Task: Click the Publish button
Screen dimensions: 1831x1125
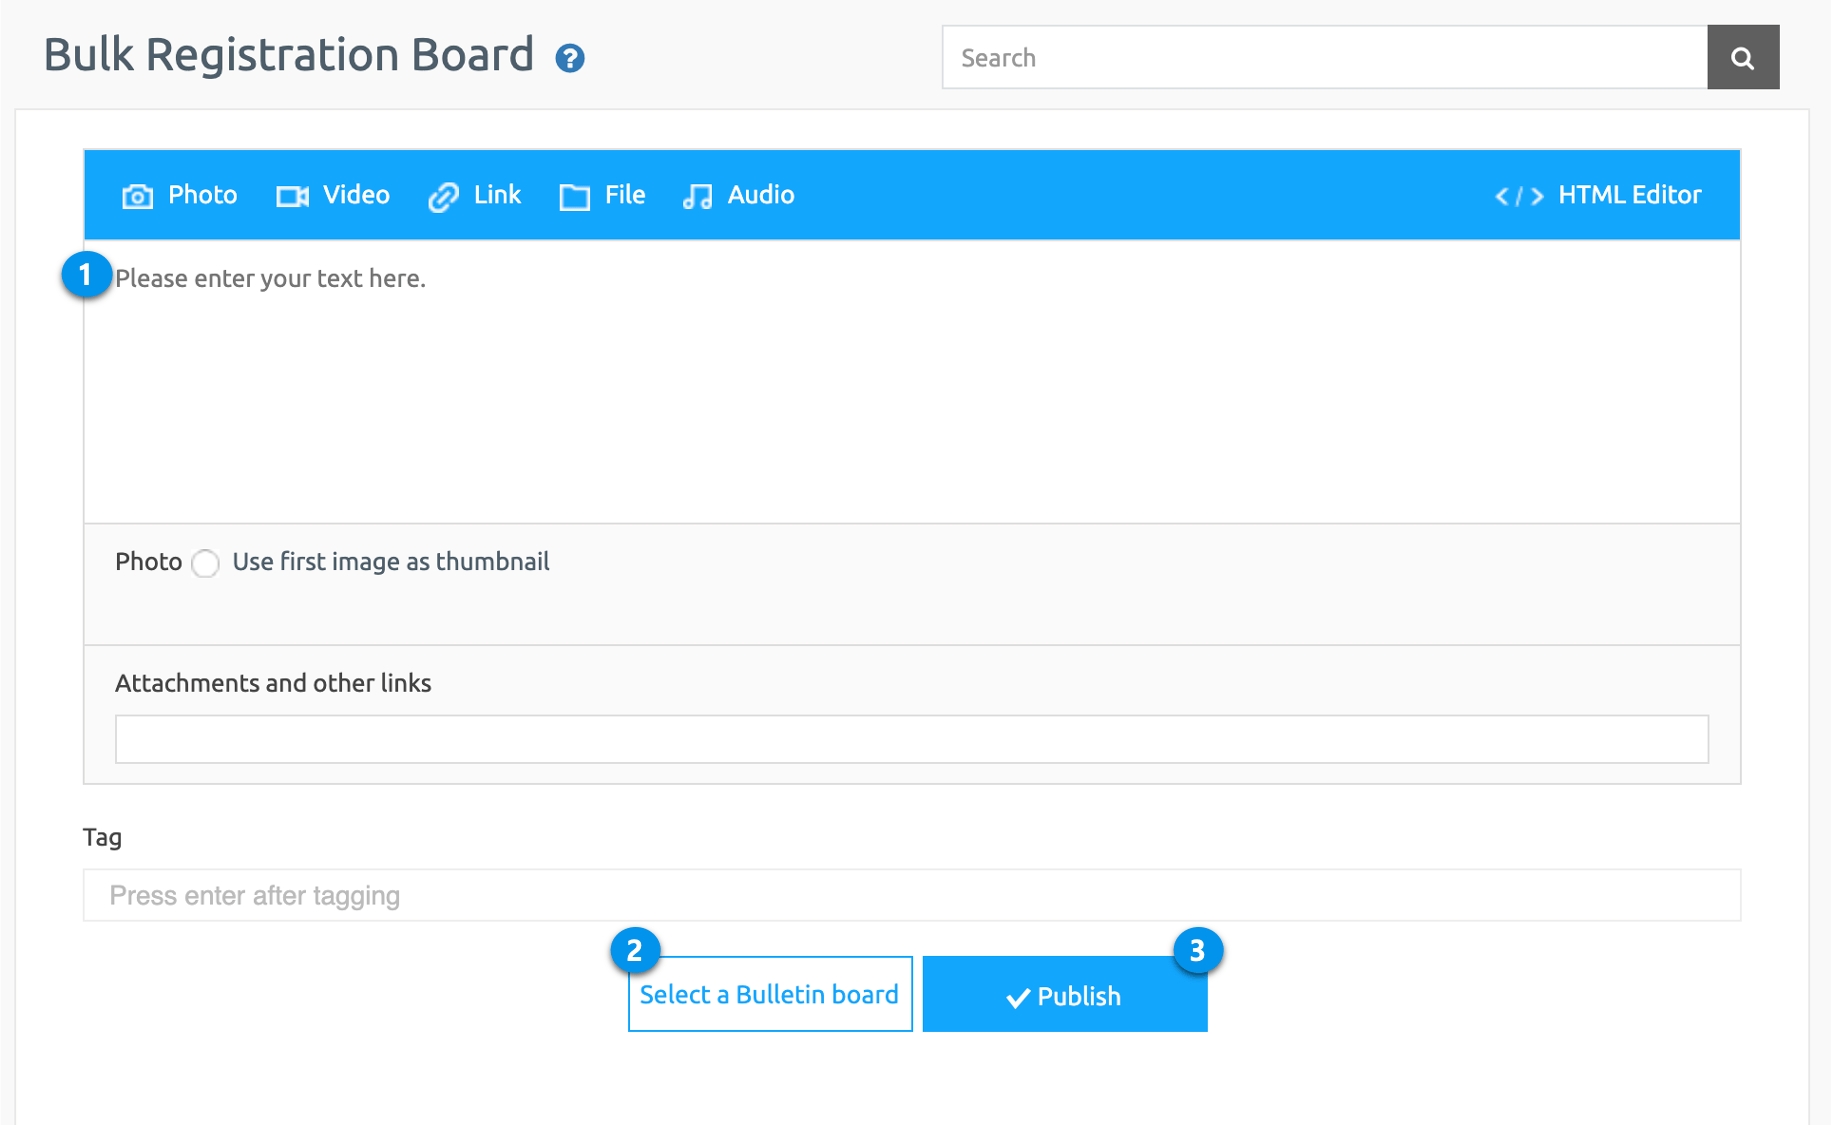Action: (x=1064, y=995)
